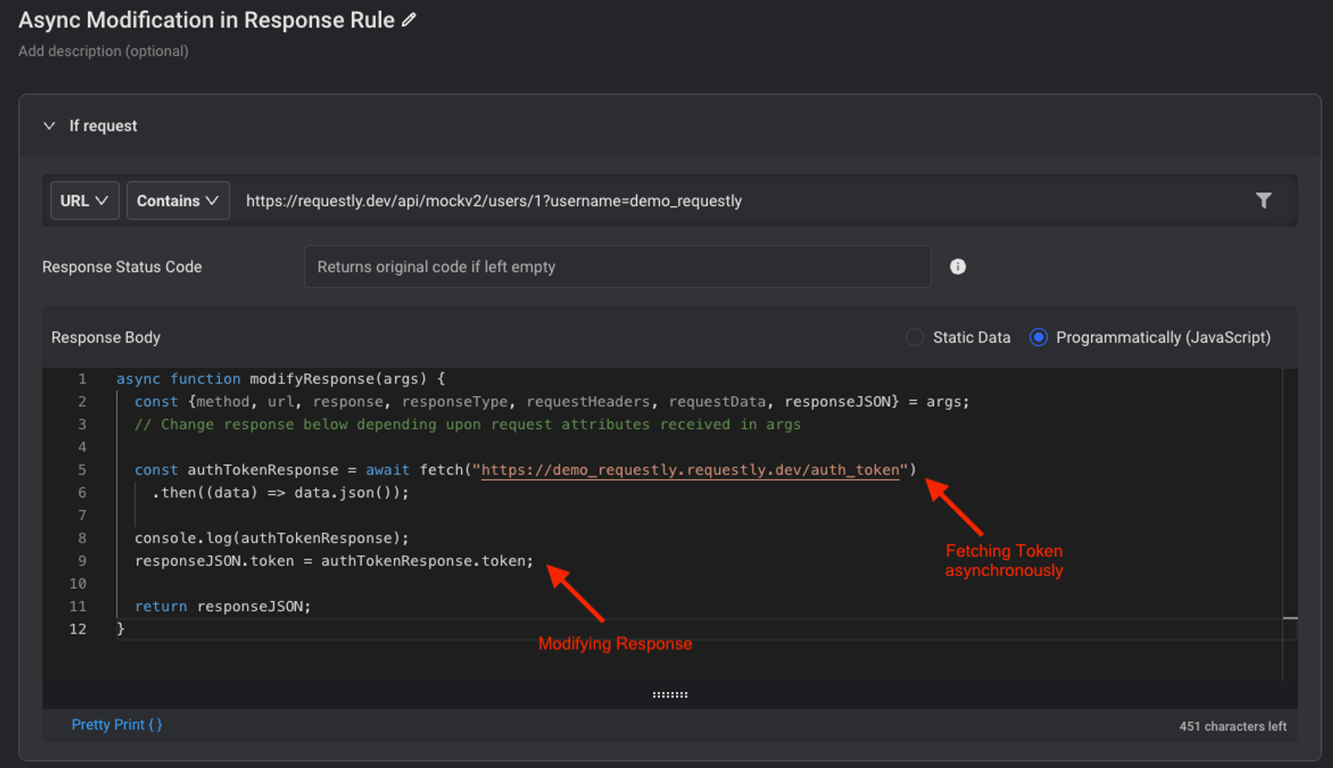Click the resize handle dots below the code editor
1333x768 pixels.
[669, 692]
